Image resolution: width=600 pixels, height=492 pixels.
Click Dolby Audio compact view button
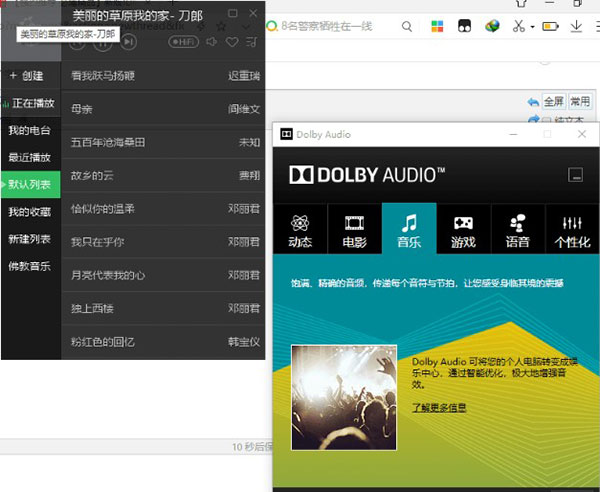[x=575, y=175]
